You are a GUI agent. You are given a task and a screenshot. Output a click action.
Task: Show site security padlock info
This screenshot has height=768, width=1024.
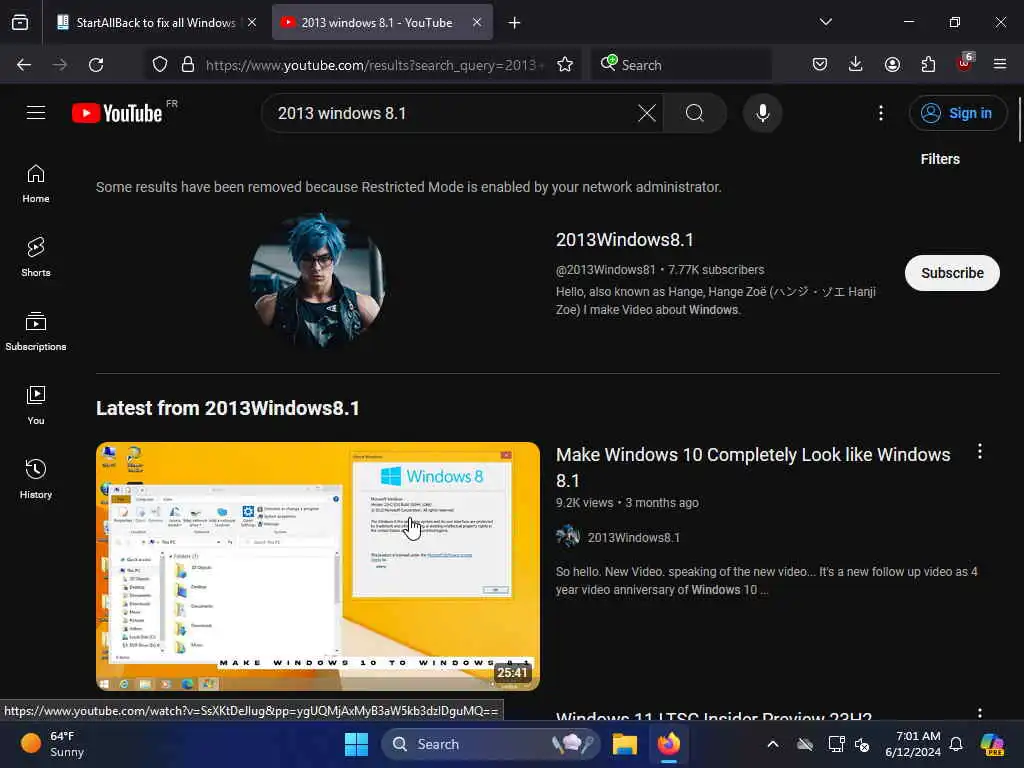click(x=188, y=65)
